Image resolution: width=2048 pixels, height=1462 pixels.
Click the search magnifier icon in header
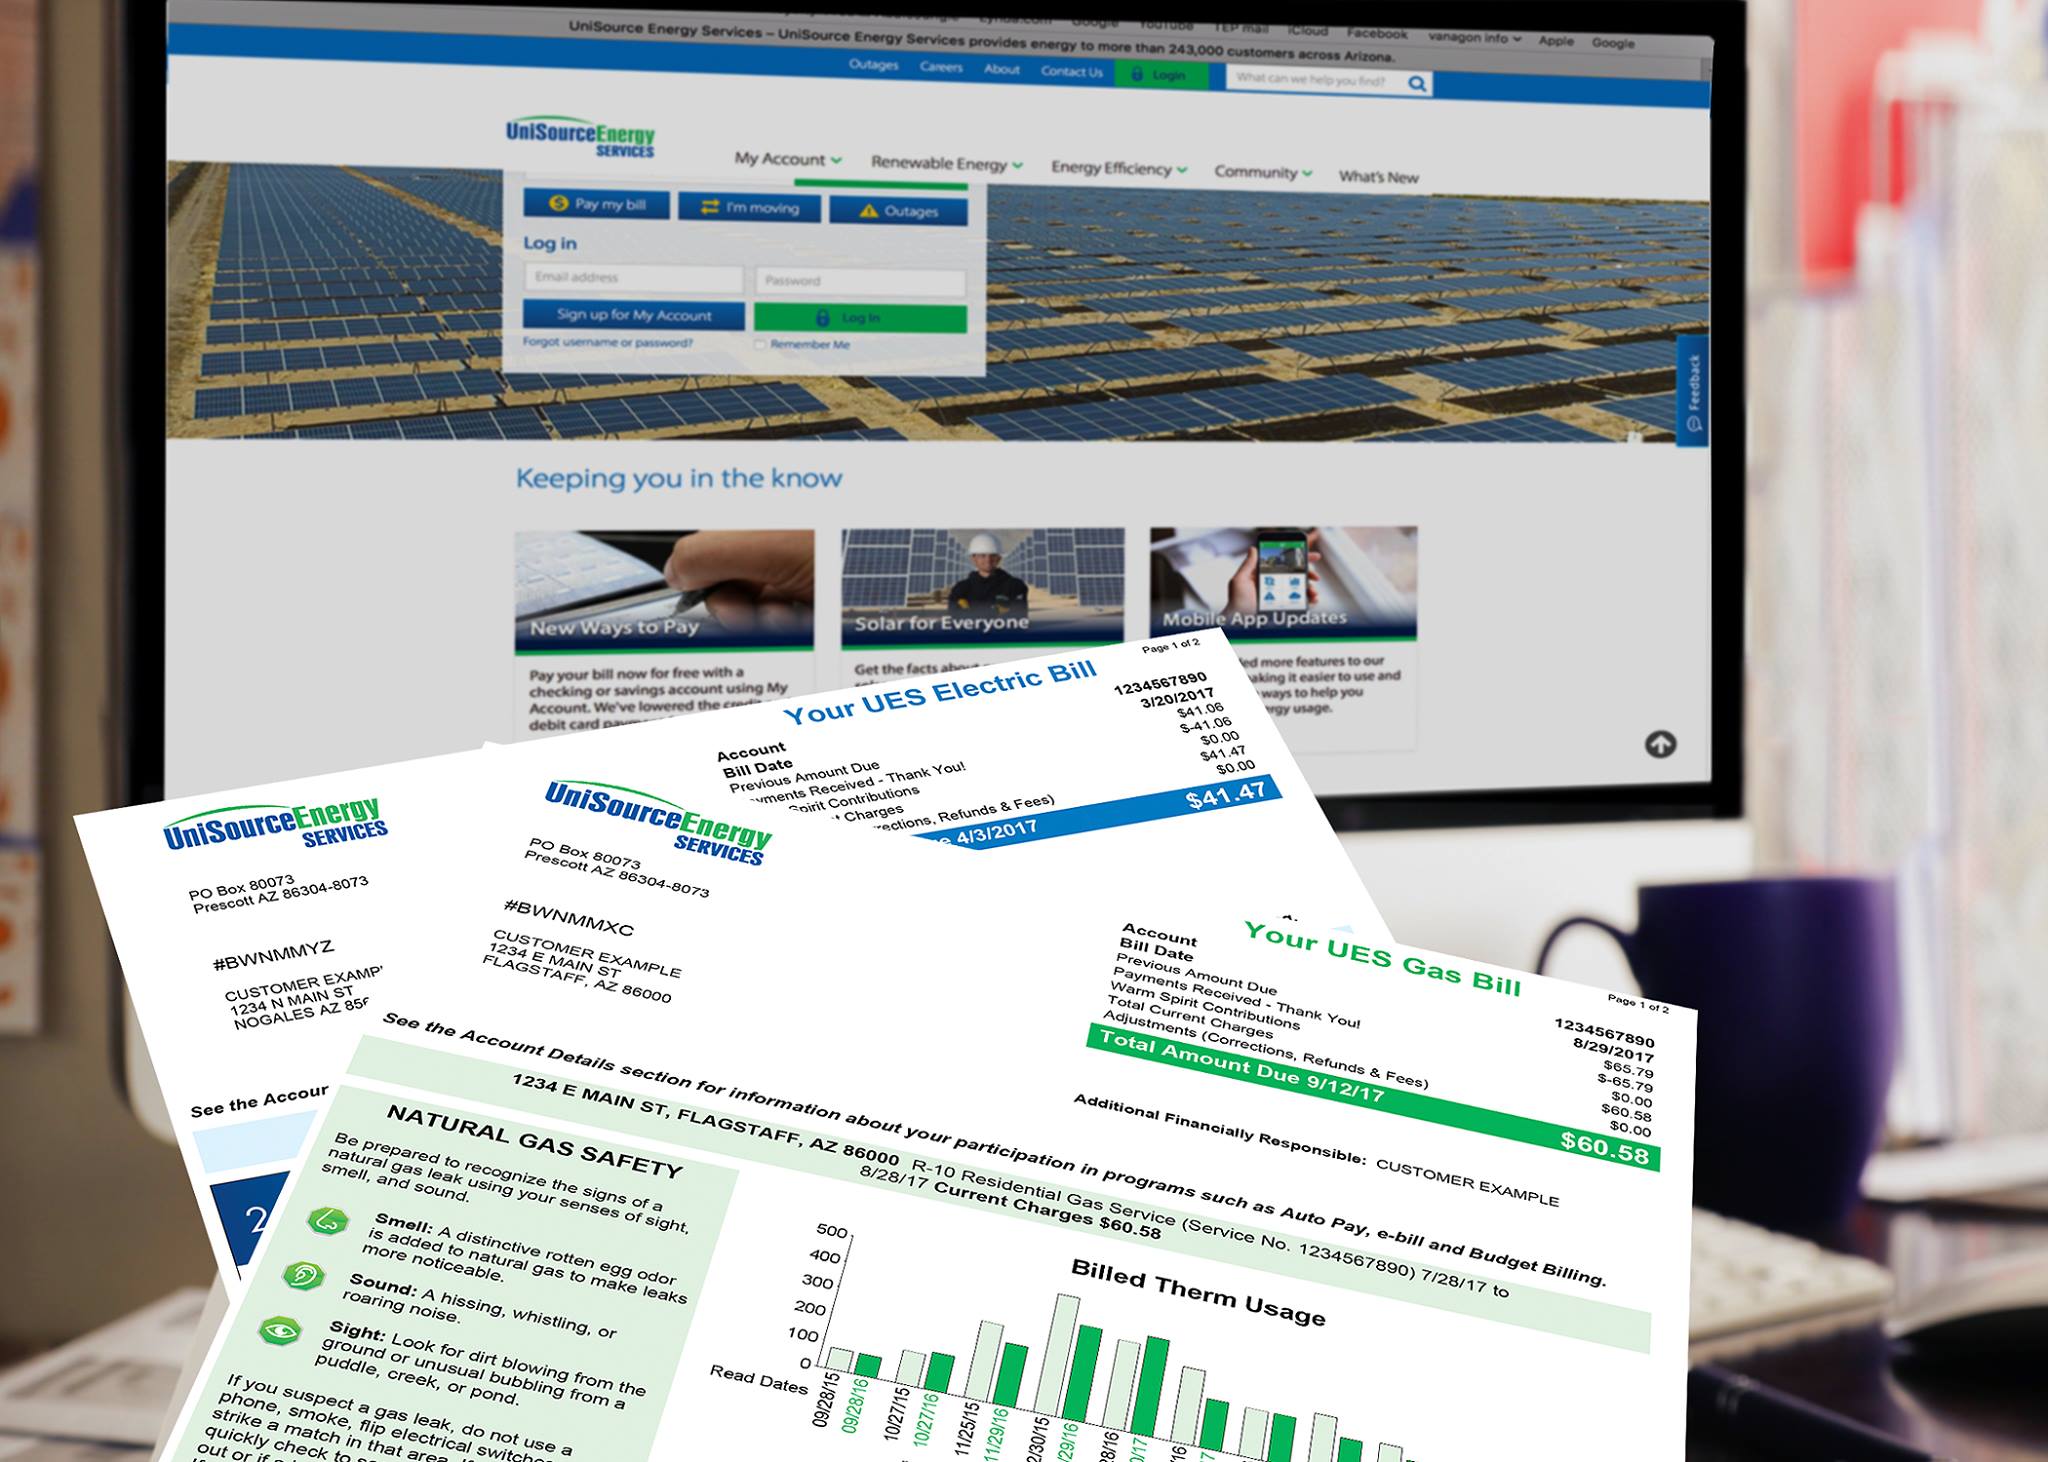coord(1417,84)
